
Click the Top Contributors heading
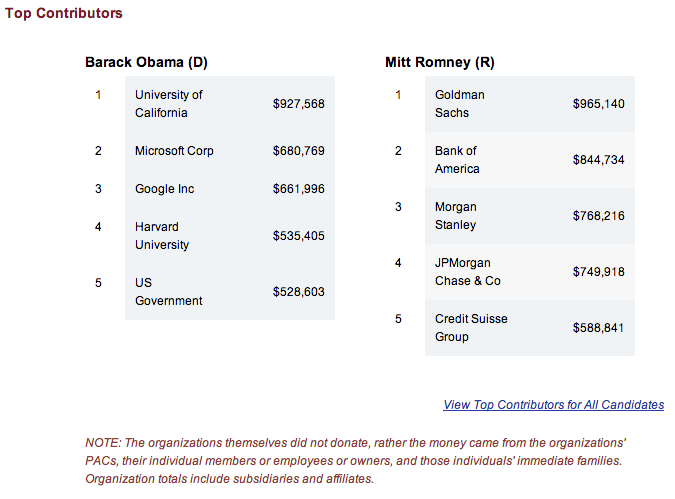[x=64, y=13]
